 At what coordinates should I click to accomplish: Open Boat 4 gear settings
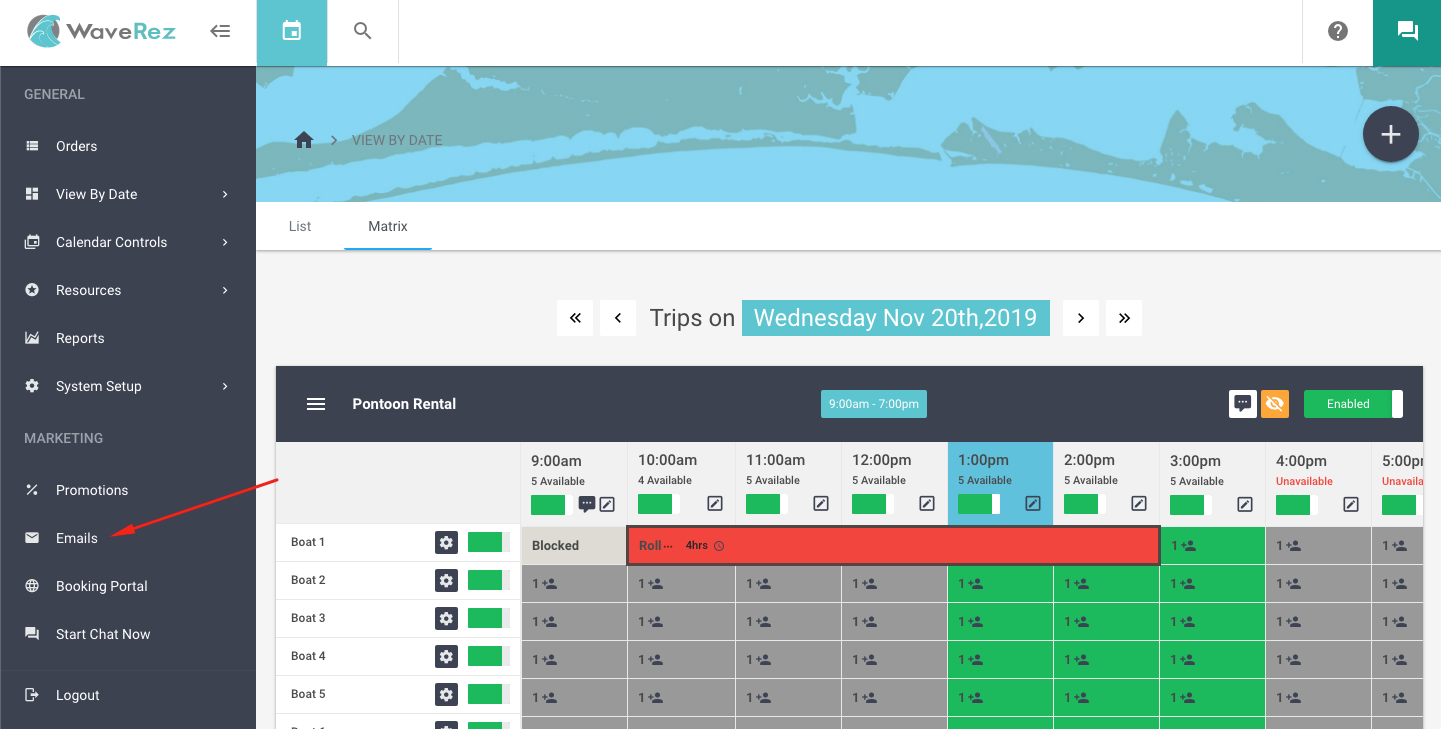click(x=446, y=656)
